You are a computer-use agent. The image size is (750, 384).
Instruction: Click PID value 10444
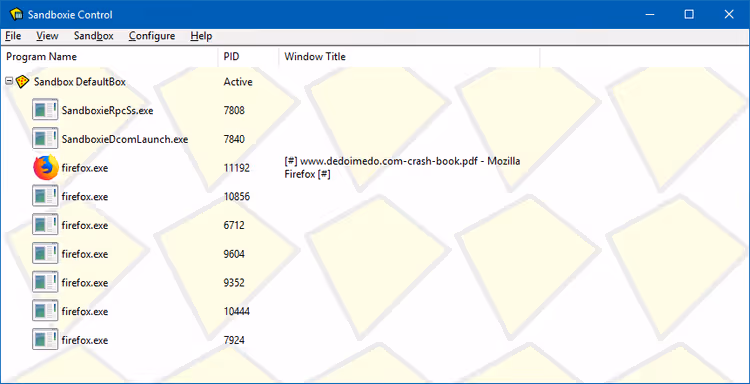(x=237, y=311)
